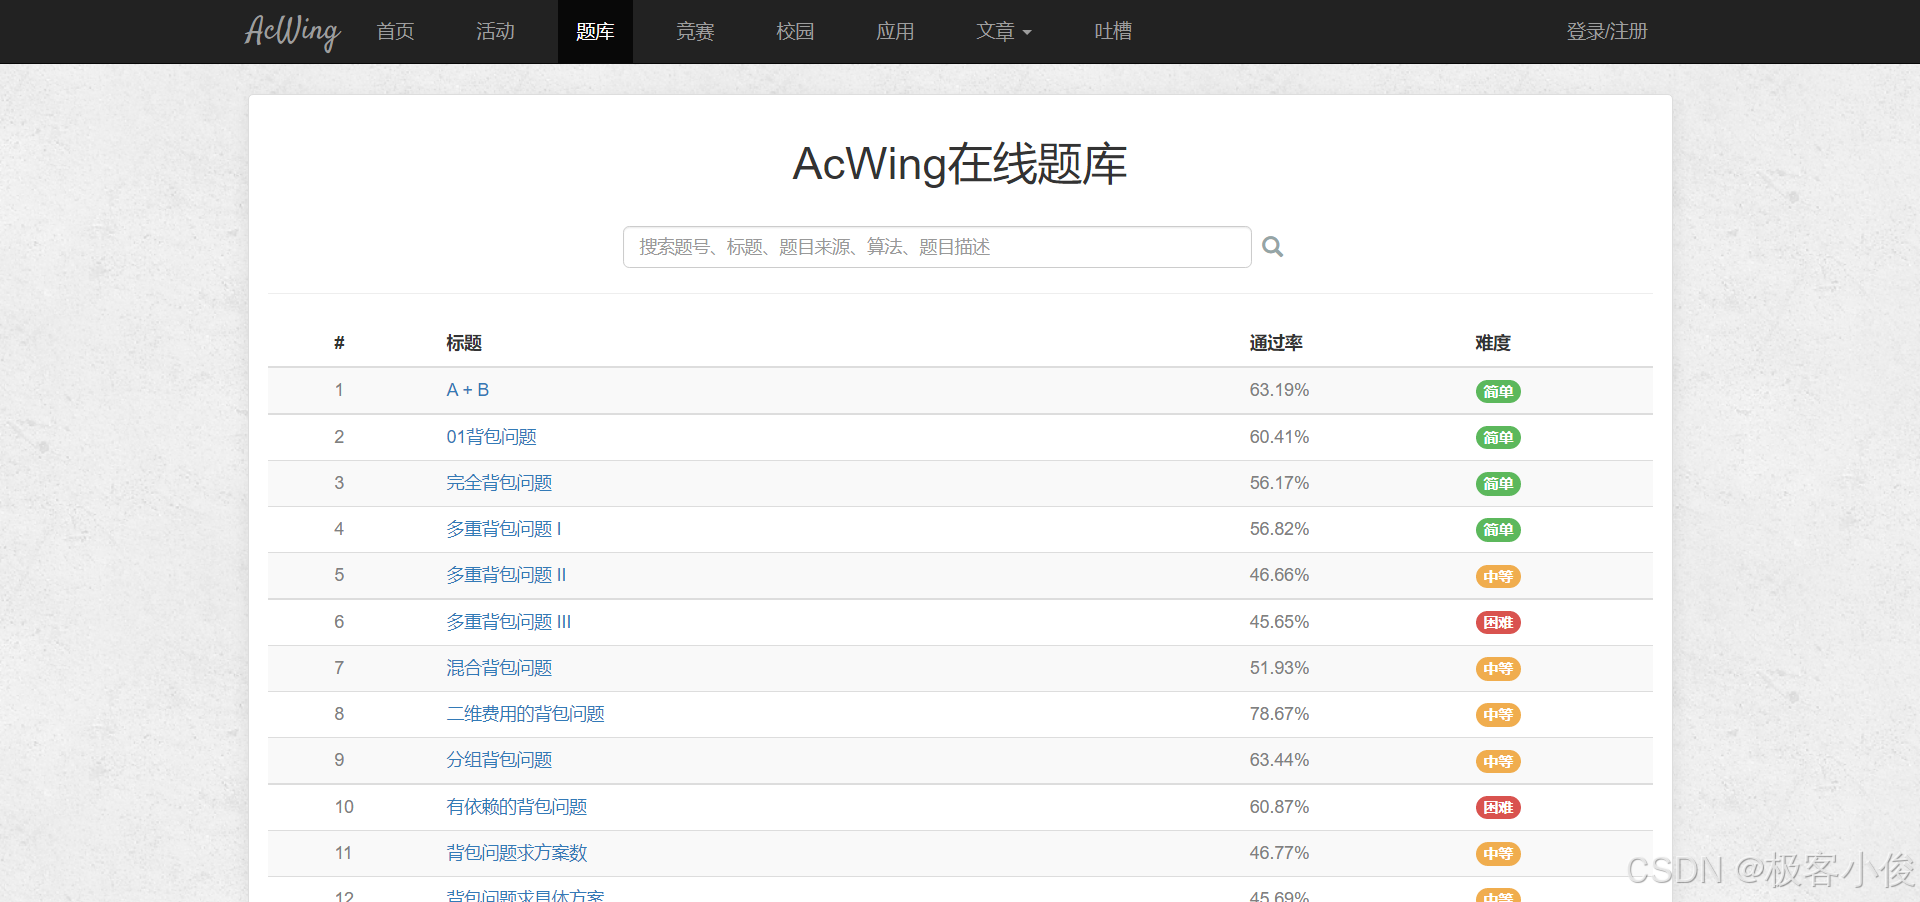The width and height of the screenshot is (1920, 902).
Task: Click 困难 badge in 有依赖的背包问题 row
Action: point(1498,808)
